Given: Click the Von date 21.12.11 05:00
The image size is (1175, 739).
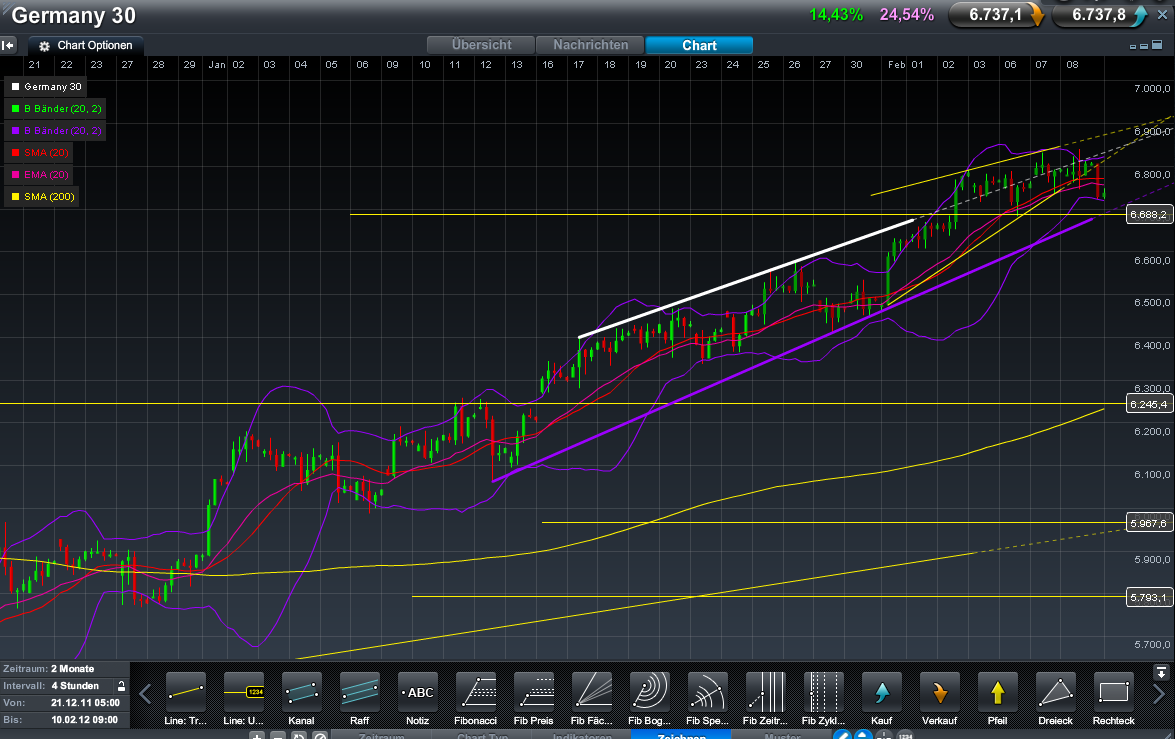Looking at the screenshot, I should pyautogui.click(x=85, y=703).
